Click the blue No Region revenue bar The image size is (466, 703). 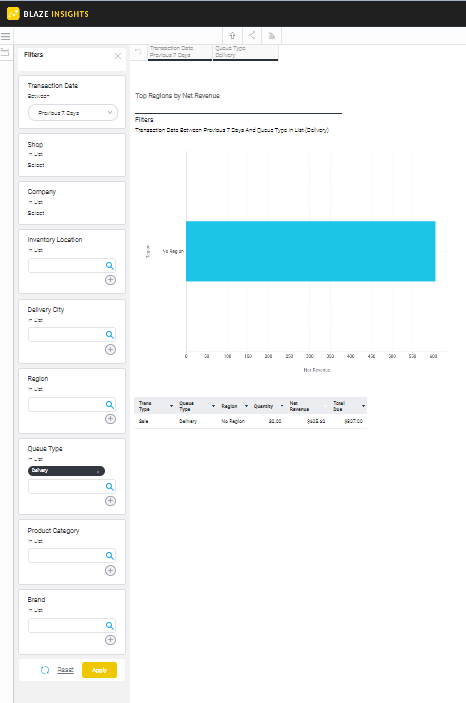tap(310, 251)
